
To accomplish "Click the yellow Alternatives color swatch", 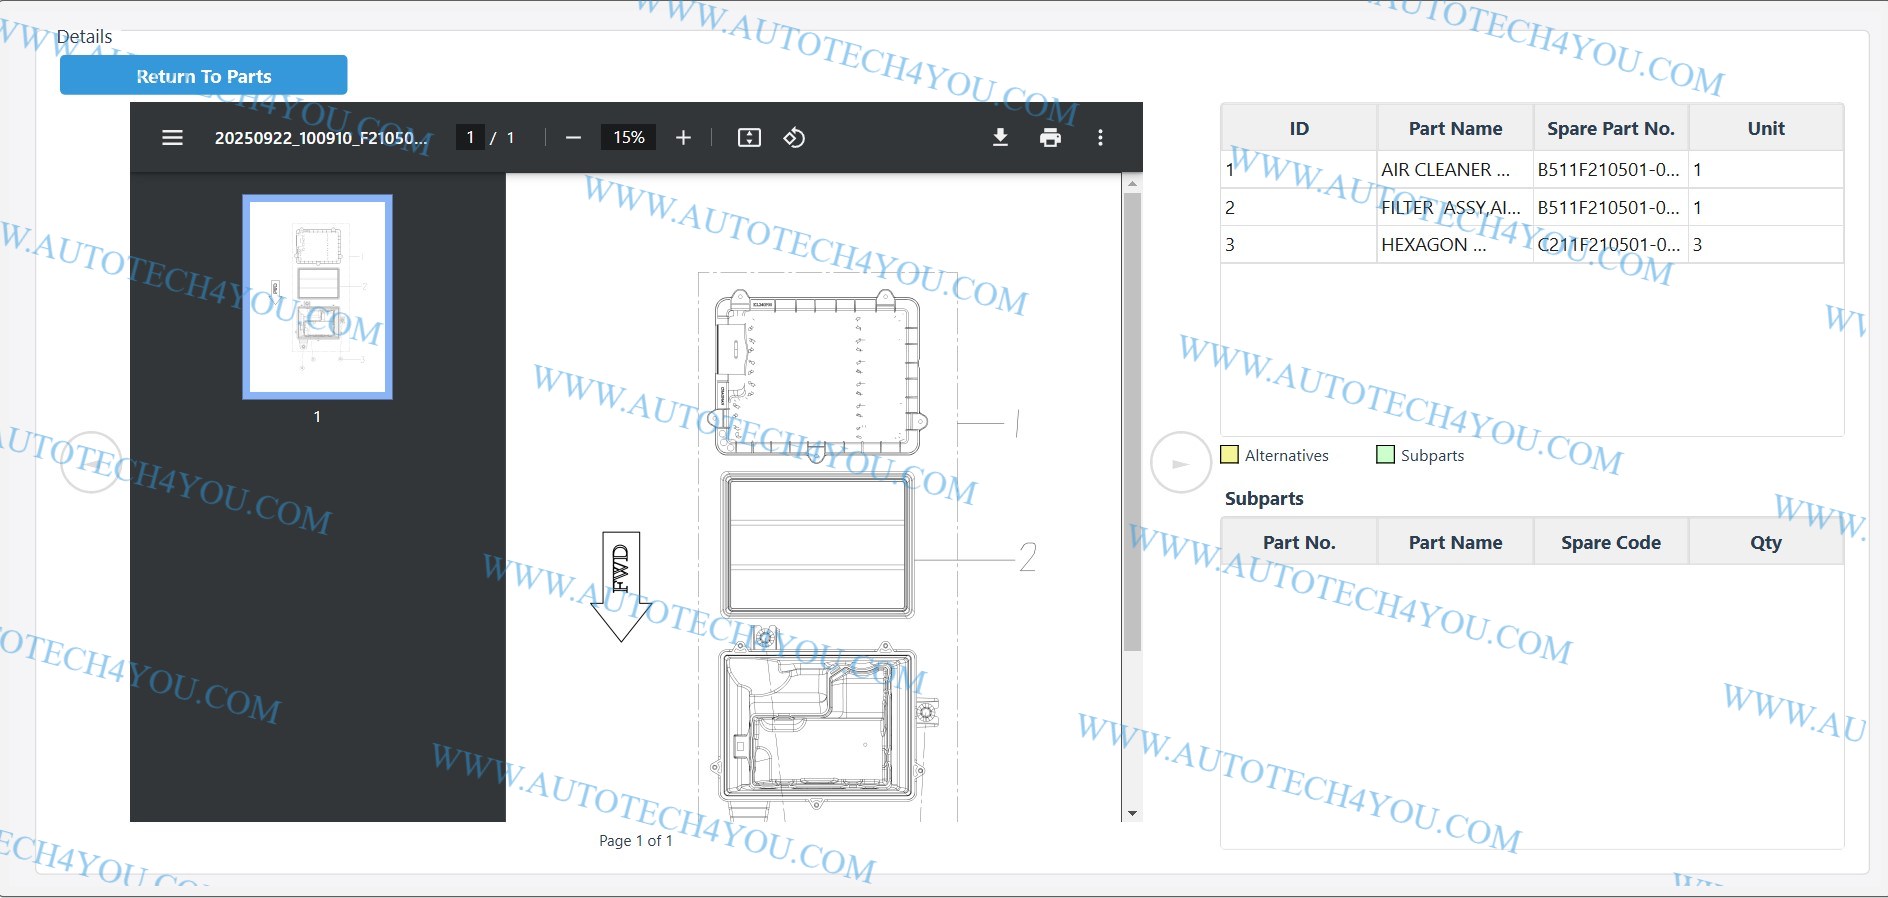I will 1230,455.
